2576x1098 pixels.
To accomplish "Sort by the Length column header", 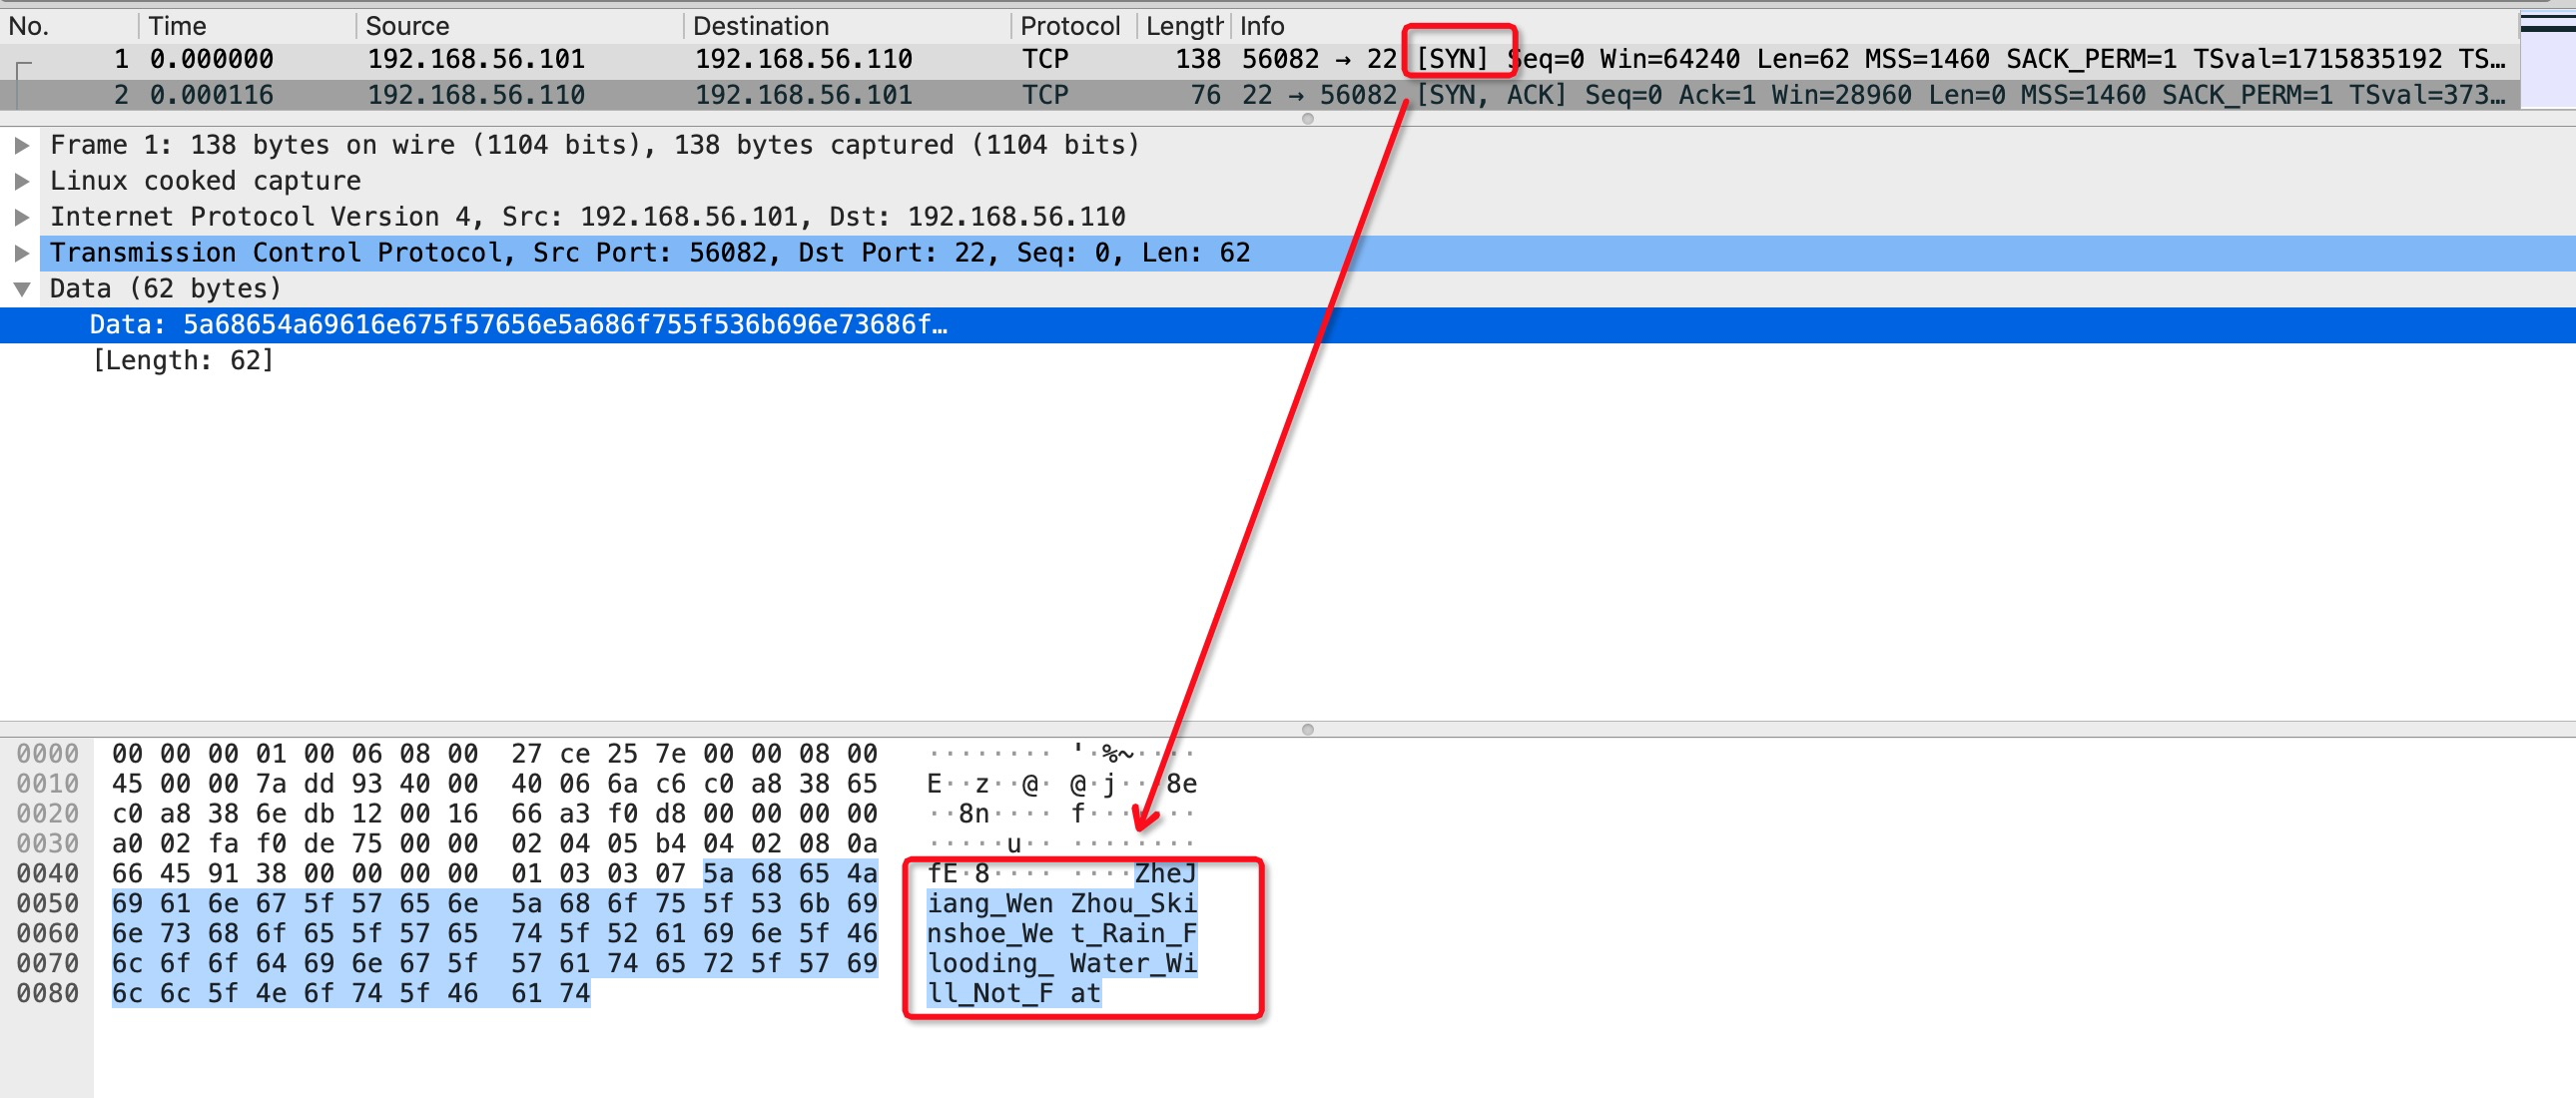I will click(1183, 26).
